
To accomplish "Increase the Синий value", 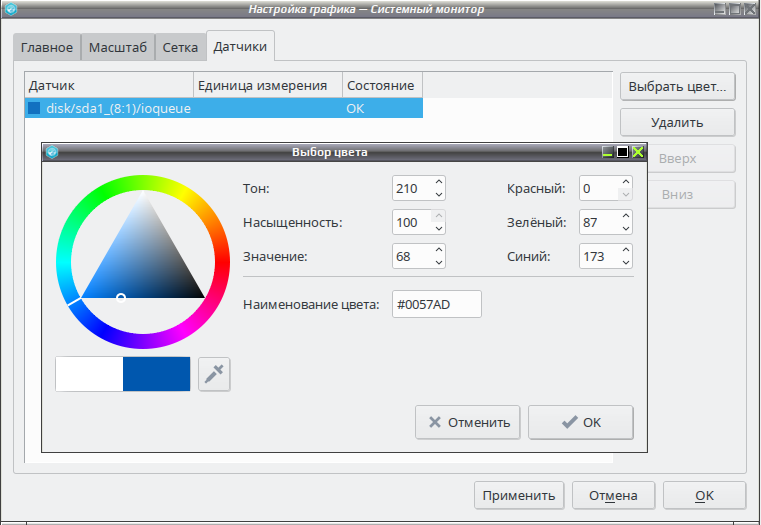I will click(x=626, y=250).
